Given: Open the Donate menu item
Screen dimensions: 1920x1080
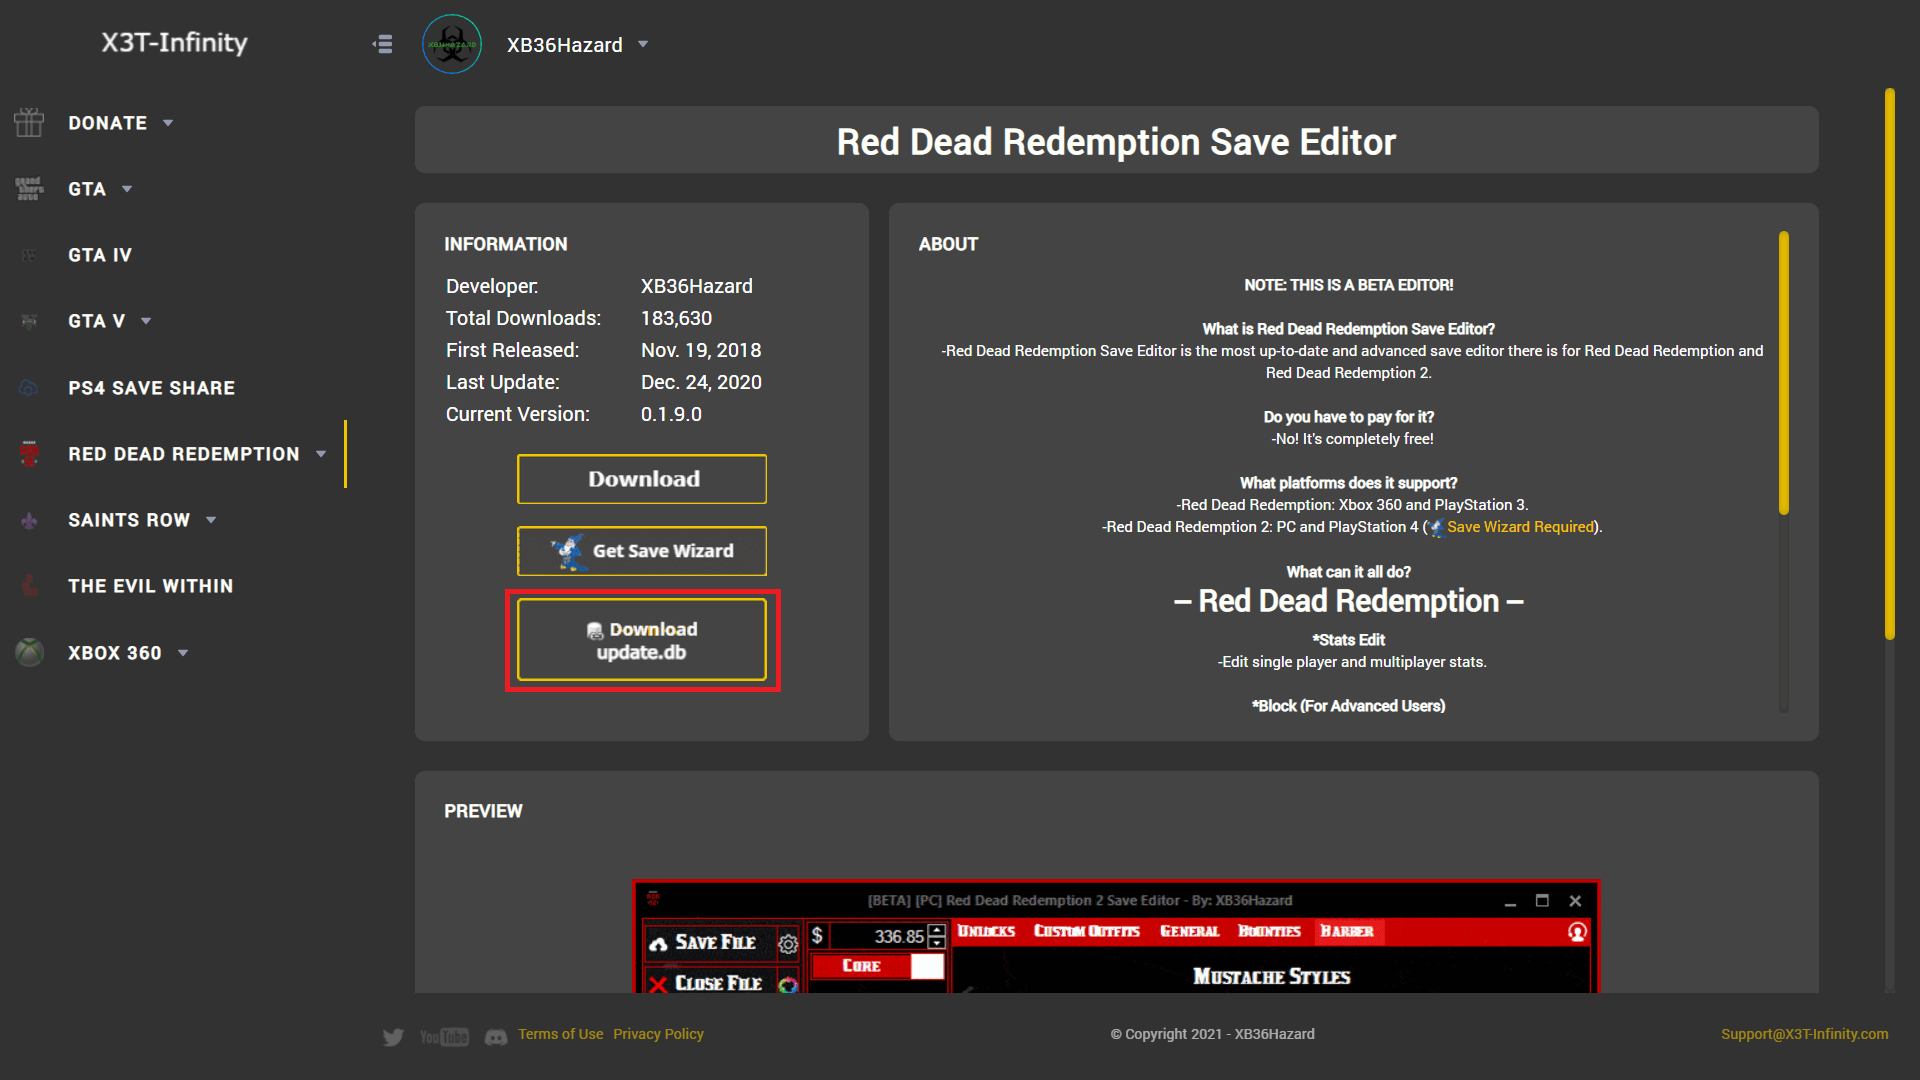Looking at the screenshot, I should [108, 123].
